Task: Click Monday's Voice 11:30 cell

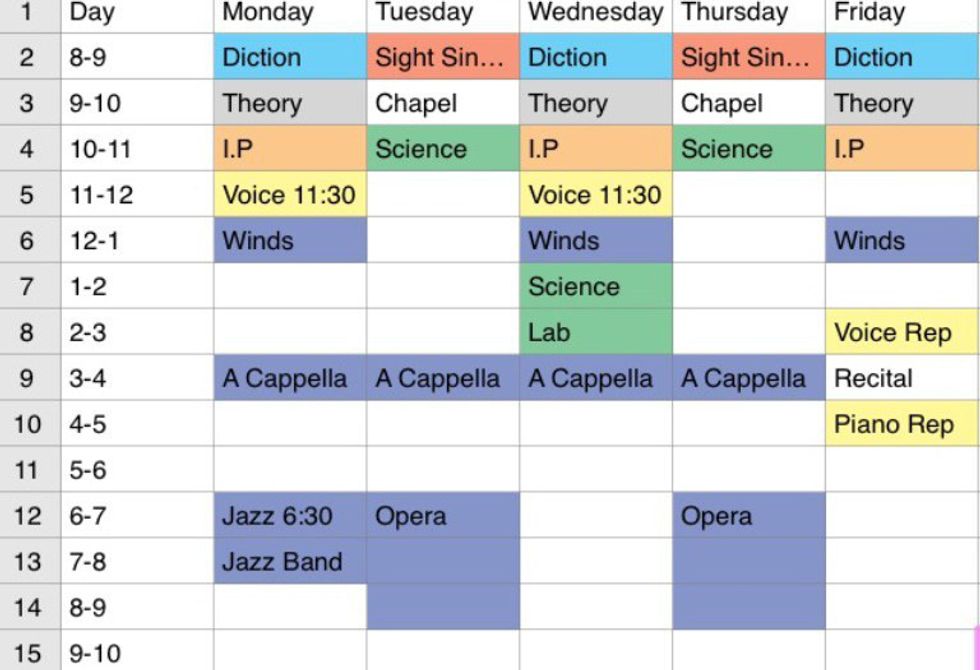Action: coord(290,195)
